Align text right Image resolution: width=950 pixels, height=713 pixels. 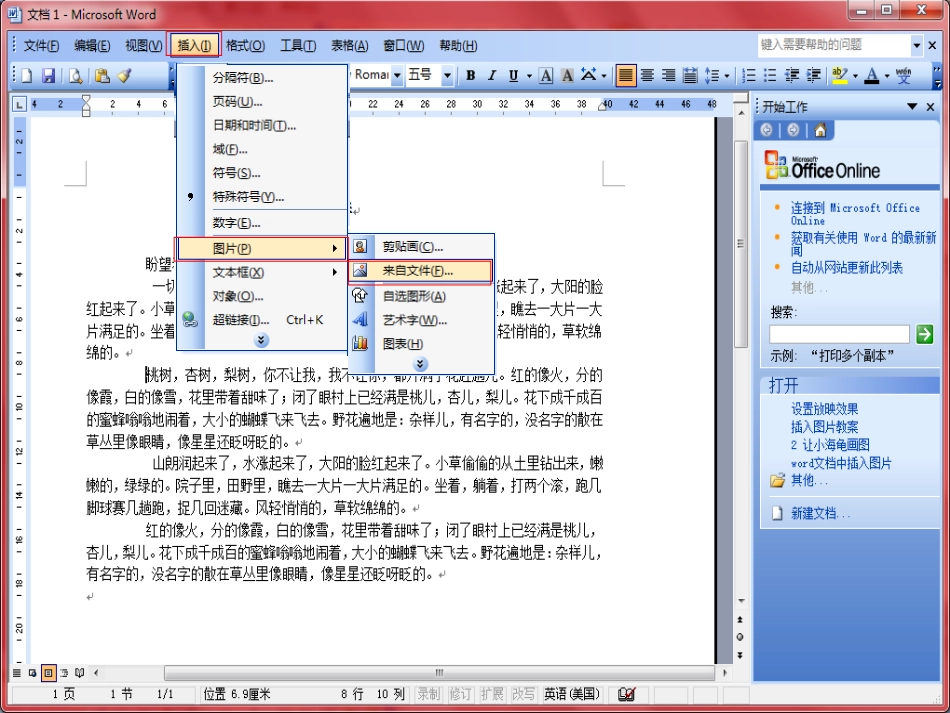[x=668, y=75]
